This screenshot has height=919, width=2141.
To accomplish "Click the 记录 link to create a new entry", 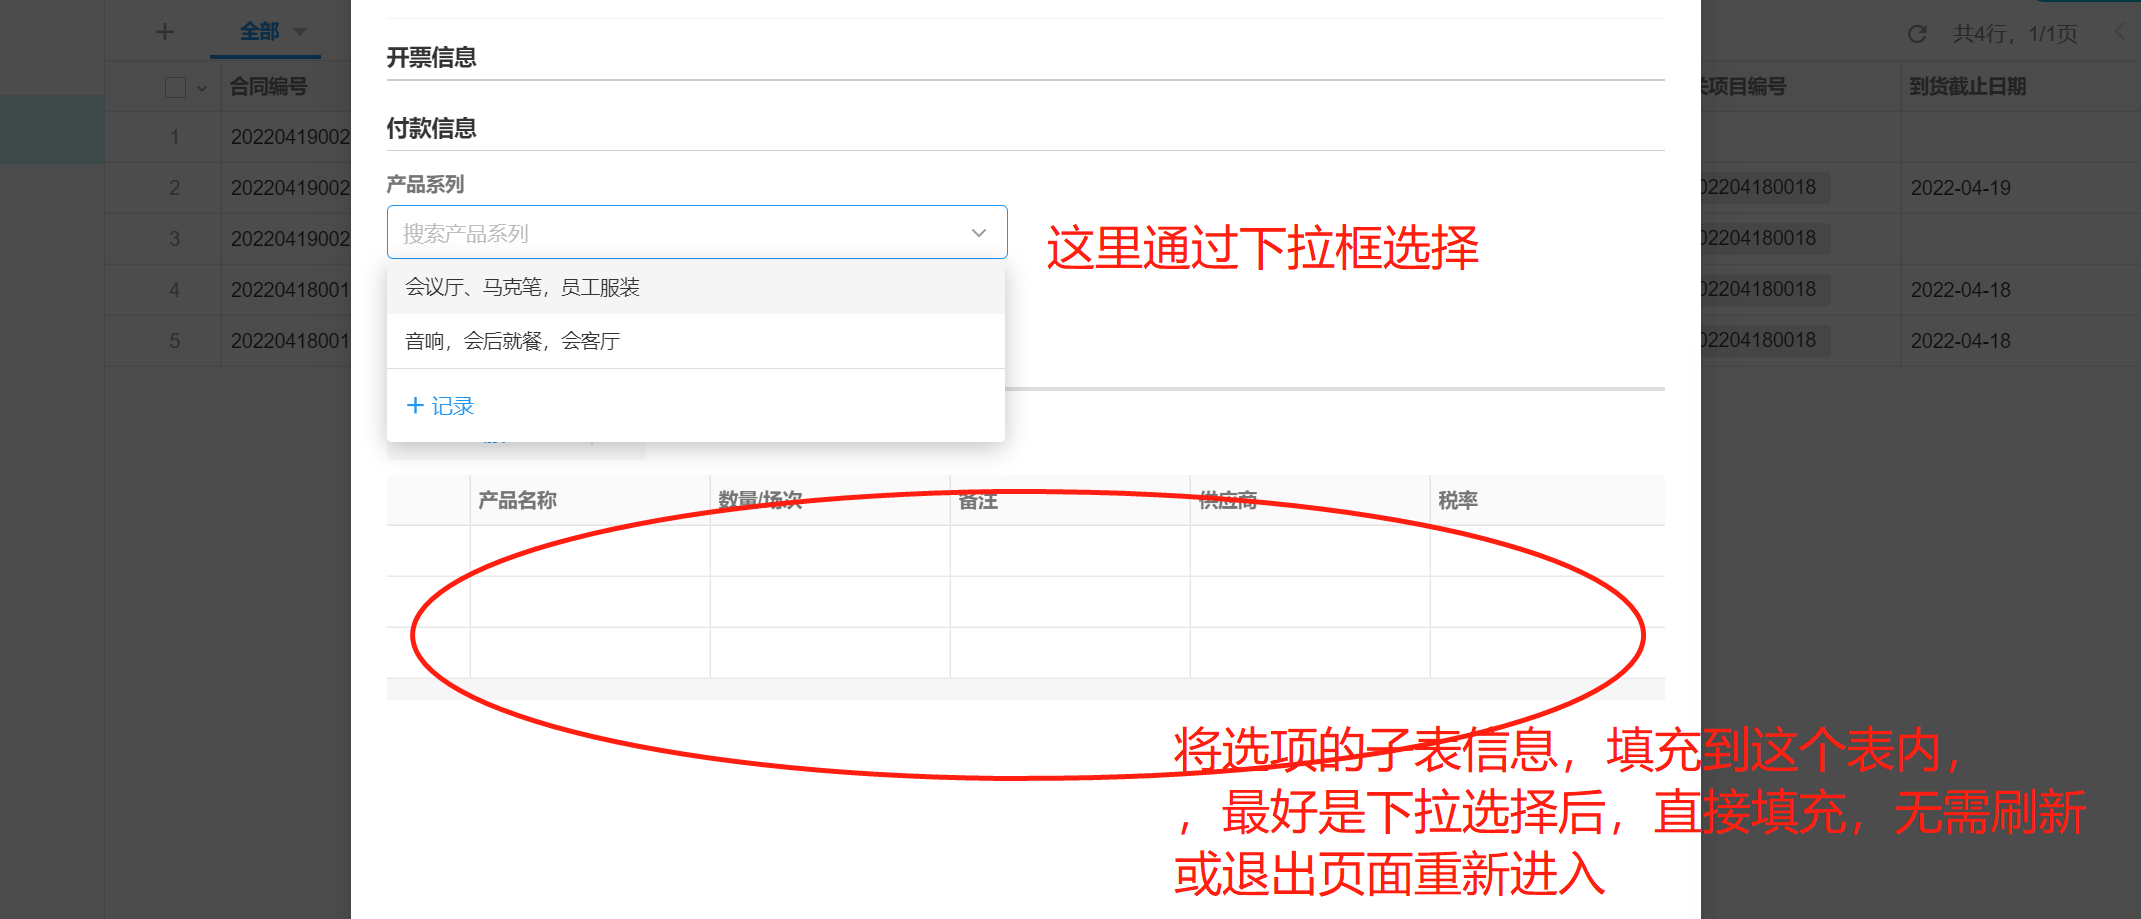I will [455, 405].
